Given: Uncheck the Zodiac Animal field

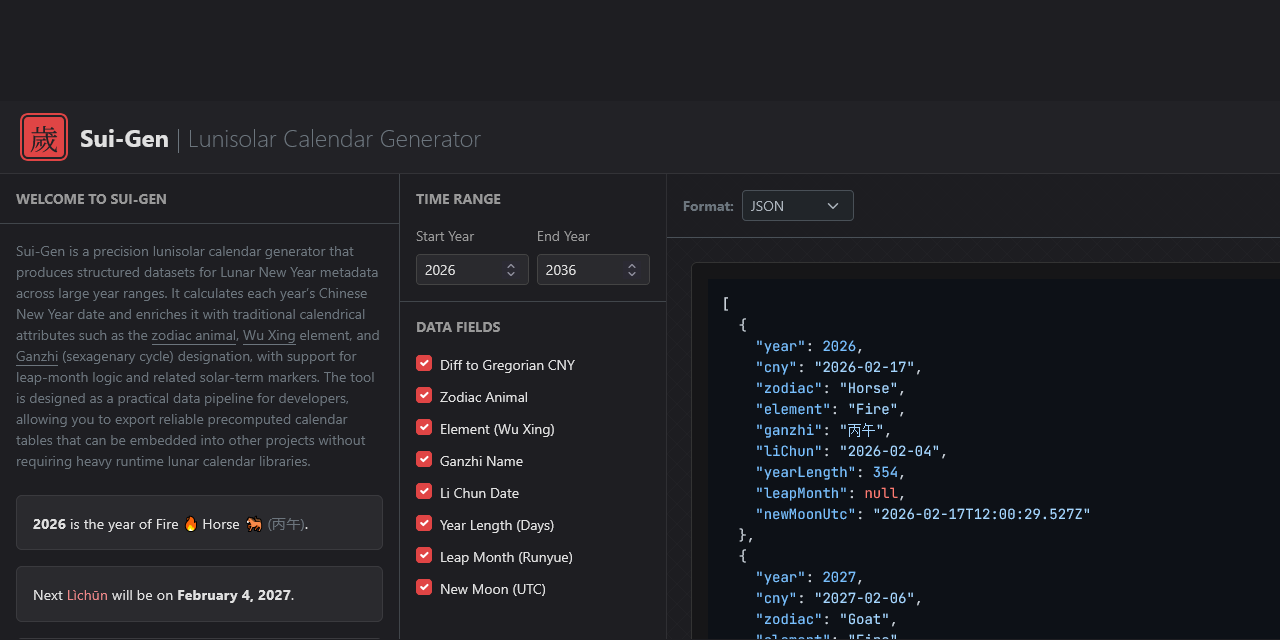Looking at the screenshot, I should tap(424, 396).
